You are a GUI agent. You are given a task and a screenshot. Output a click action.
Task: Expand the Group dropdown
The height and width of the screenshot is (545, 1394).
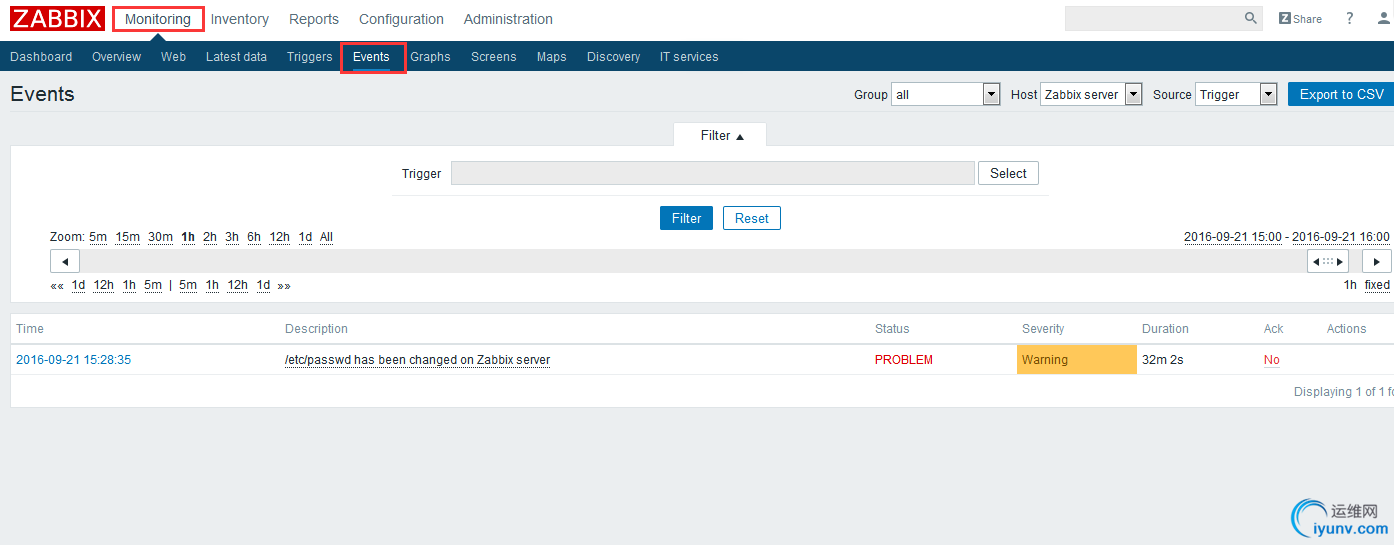[x=946, y=94]
